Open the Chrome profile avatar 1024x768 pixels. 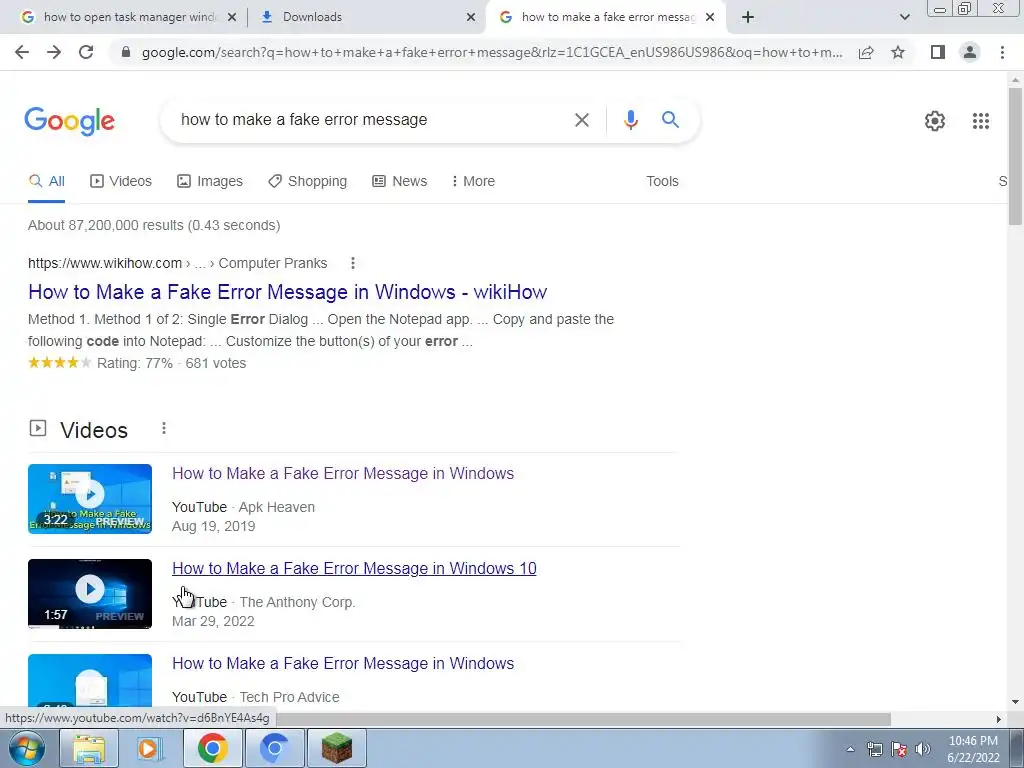pyautogui.click(x=970, y=52)
